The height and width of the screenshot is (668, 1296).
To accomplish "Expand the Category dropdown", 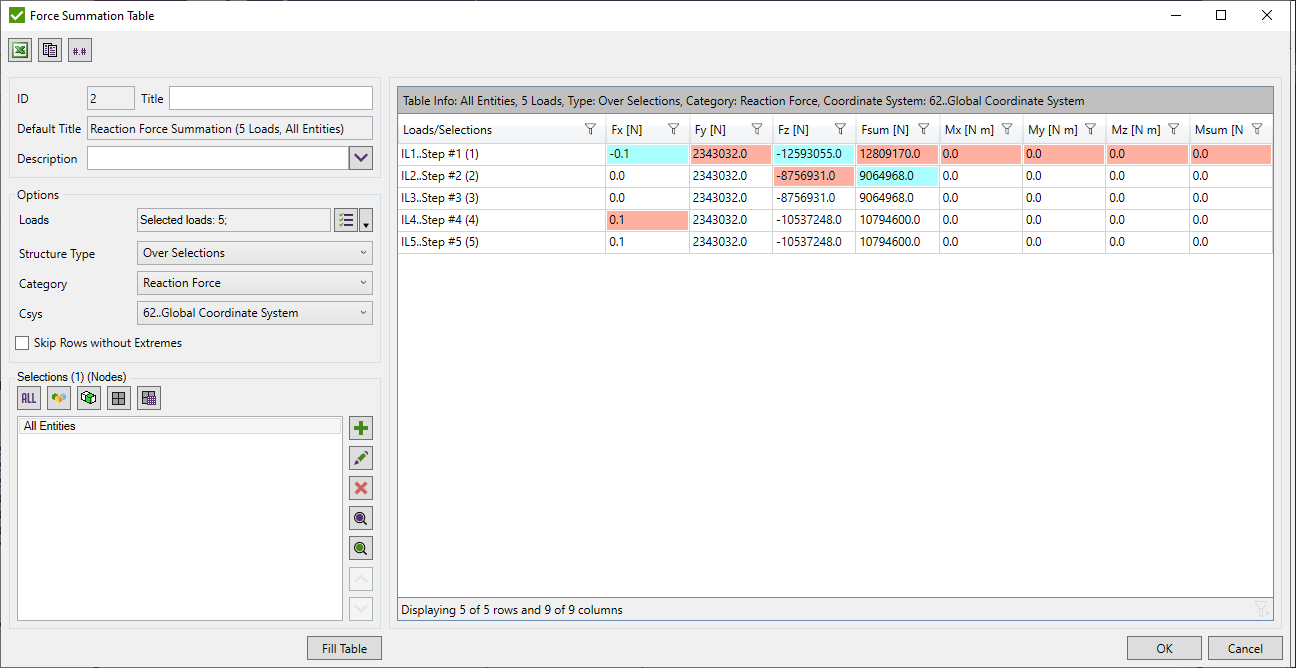I will click(x=255, y=283).
